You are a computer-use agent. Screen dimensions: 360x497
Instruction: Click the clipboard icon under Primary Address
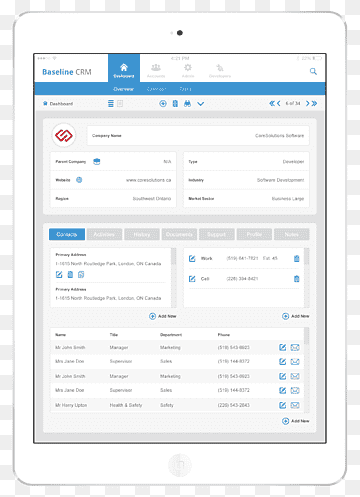70,275
